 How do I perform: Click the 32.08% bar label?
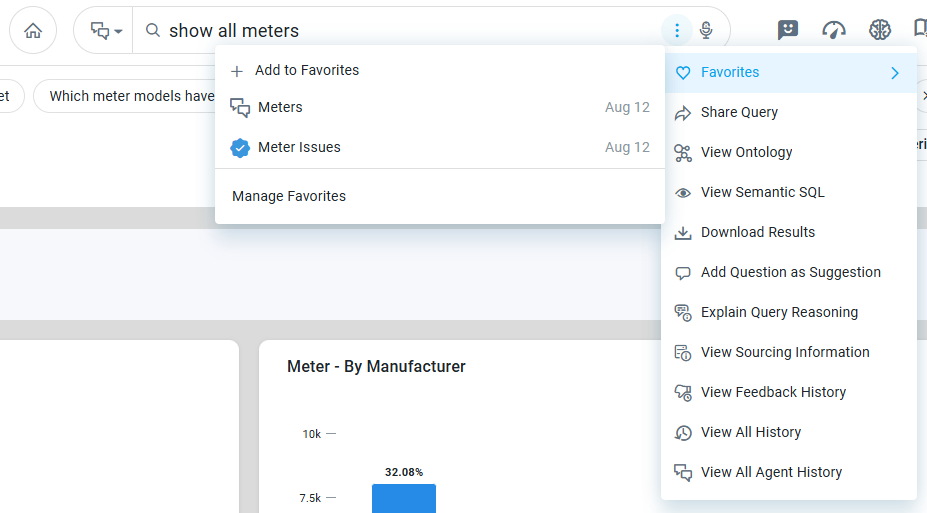tap(404, 472)
